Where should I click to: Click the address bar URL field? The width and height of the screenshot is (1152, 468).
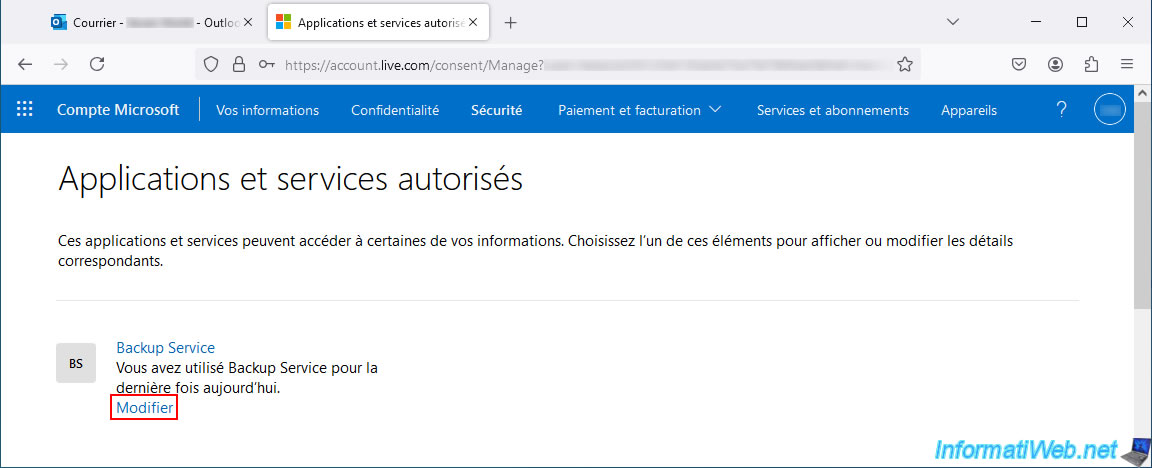pos(558,65)
